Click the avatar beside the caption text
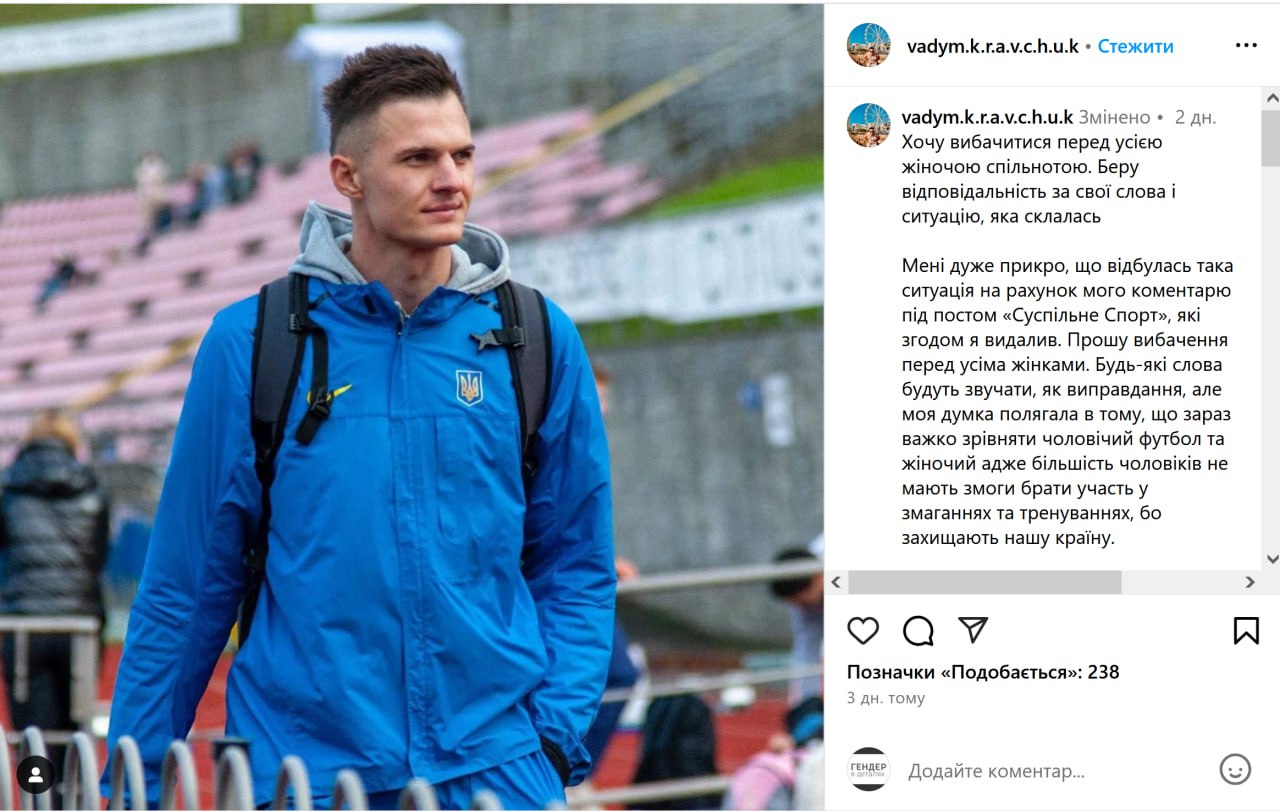 click(x=868, y=125)
